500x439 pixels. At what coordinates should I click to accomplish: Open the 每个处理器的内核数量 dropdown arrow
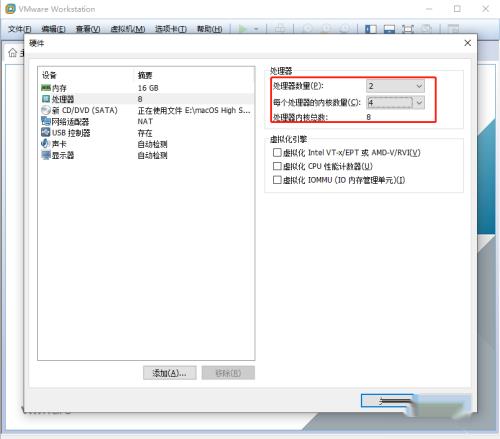[x=419, y=103]
